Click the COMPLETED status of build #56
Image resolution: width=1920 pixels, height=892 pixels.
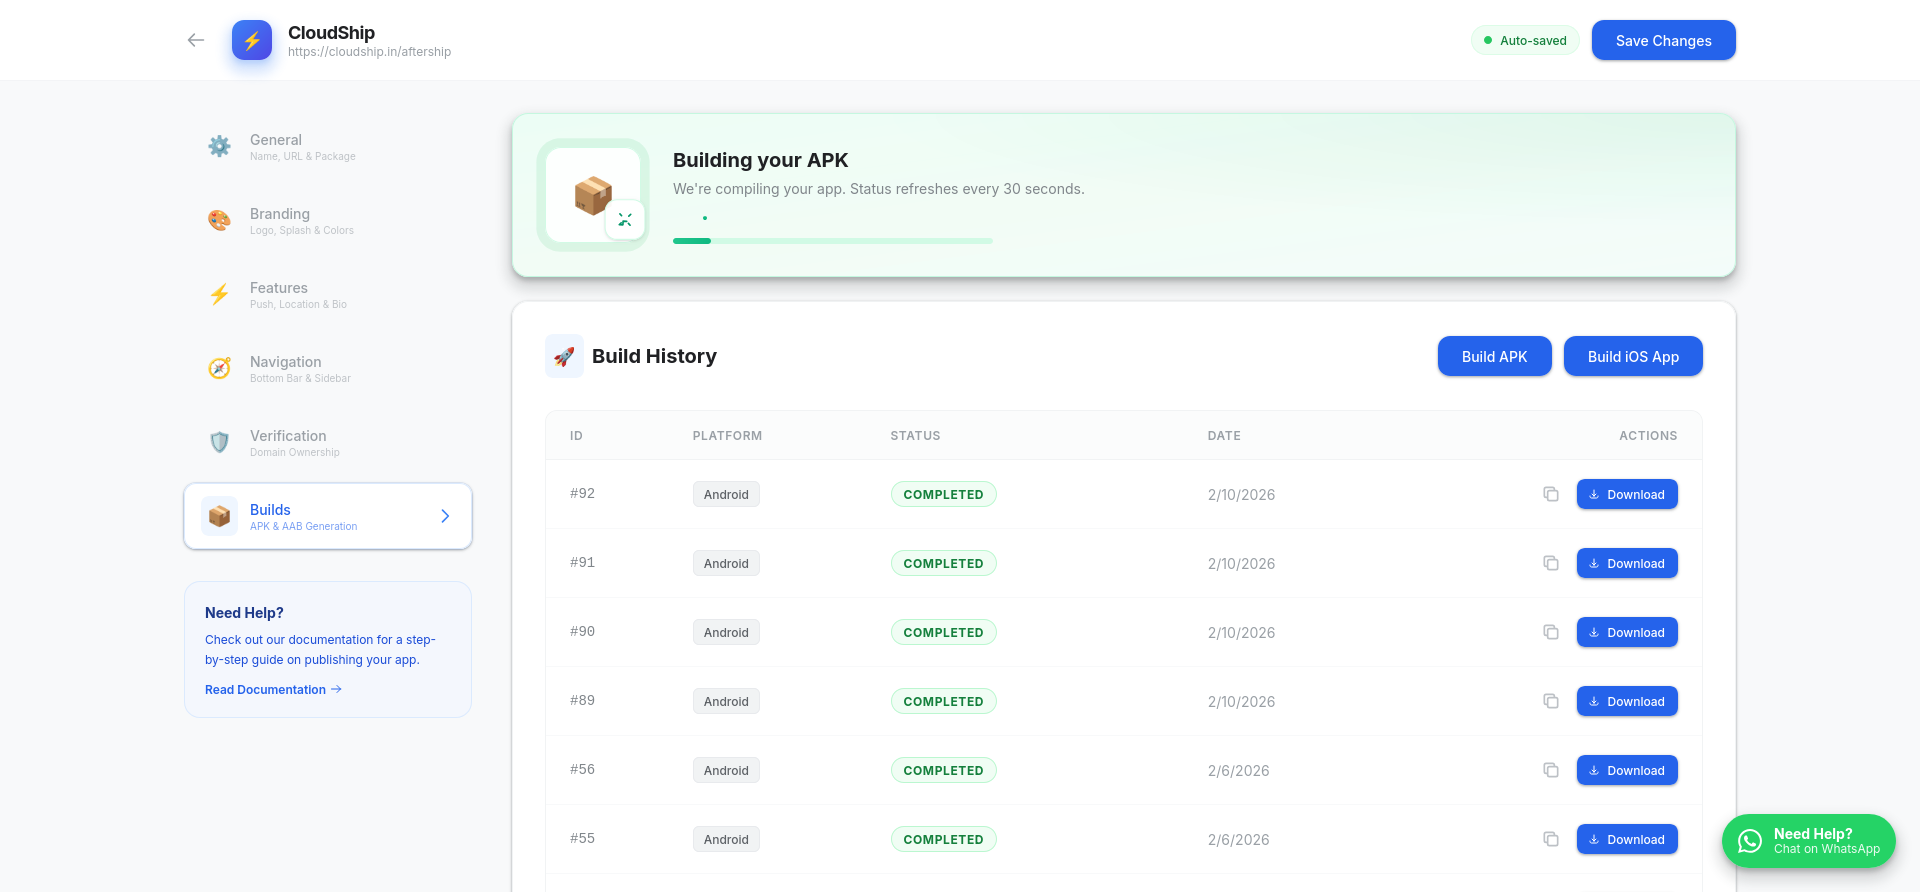tap(943, 770)
